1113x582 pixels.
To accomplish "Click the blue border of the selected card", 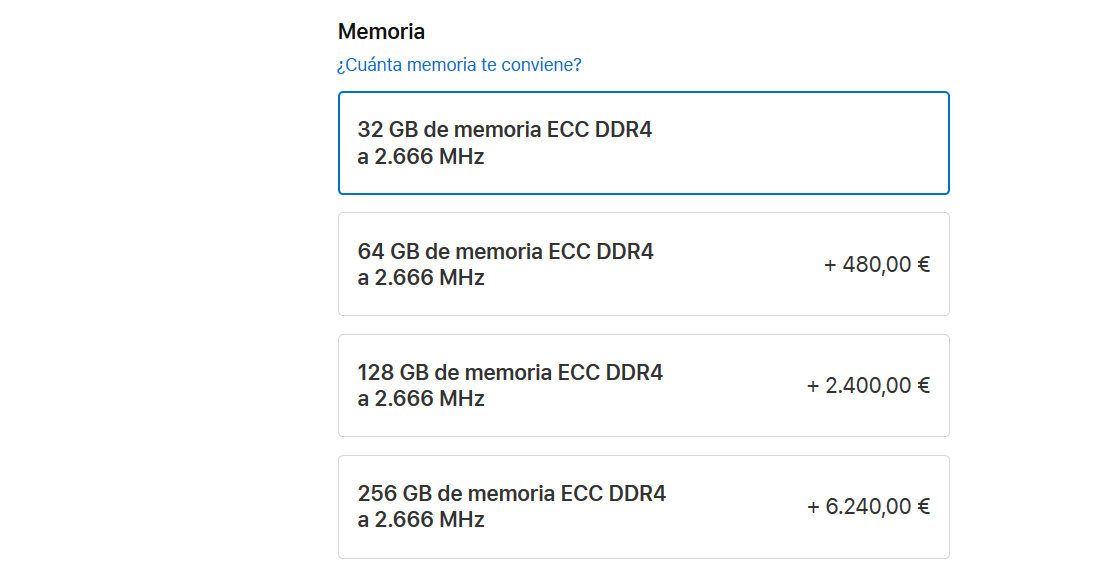I will pyautogui.click(x=644, y=92).
